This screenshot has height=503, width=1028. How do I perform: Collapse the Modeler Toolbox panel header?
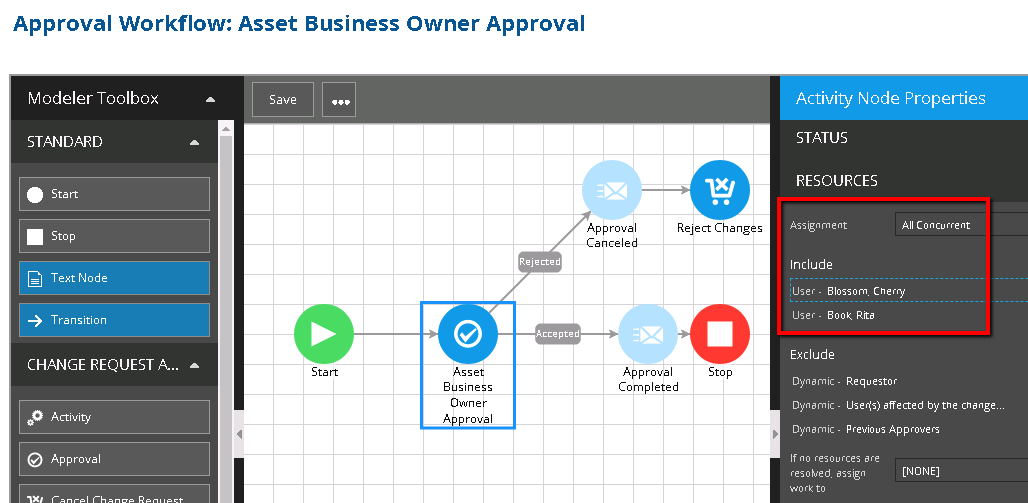click(x=210, y=99)
